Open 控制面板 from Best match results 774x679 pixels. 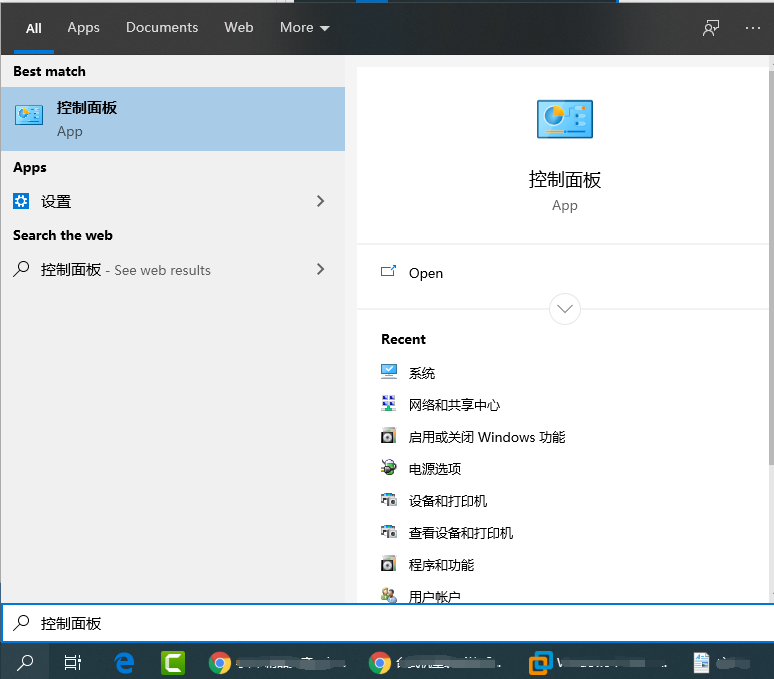(x=172, y=118)
